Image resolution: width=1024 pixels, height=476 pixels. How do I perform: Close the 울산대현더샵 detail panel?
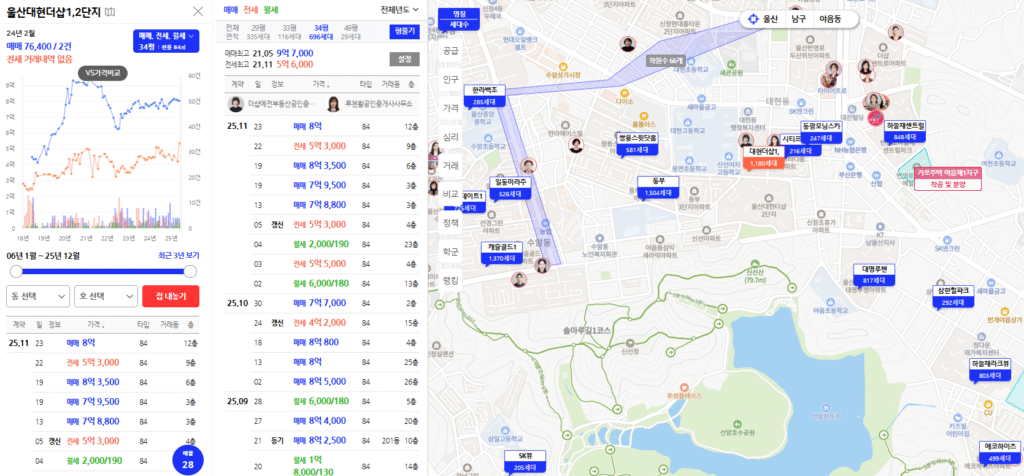[x=198, y=11]
